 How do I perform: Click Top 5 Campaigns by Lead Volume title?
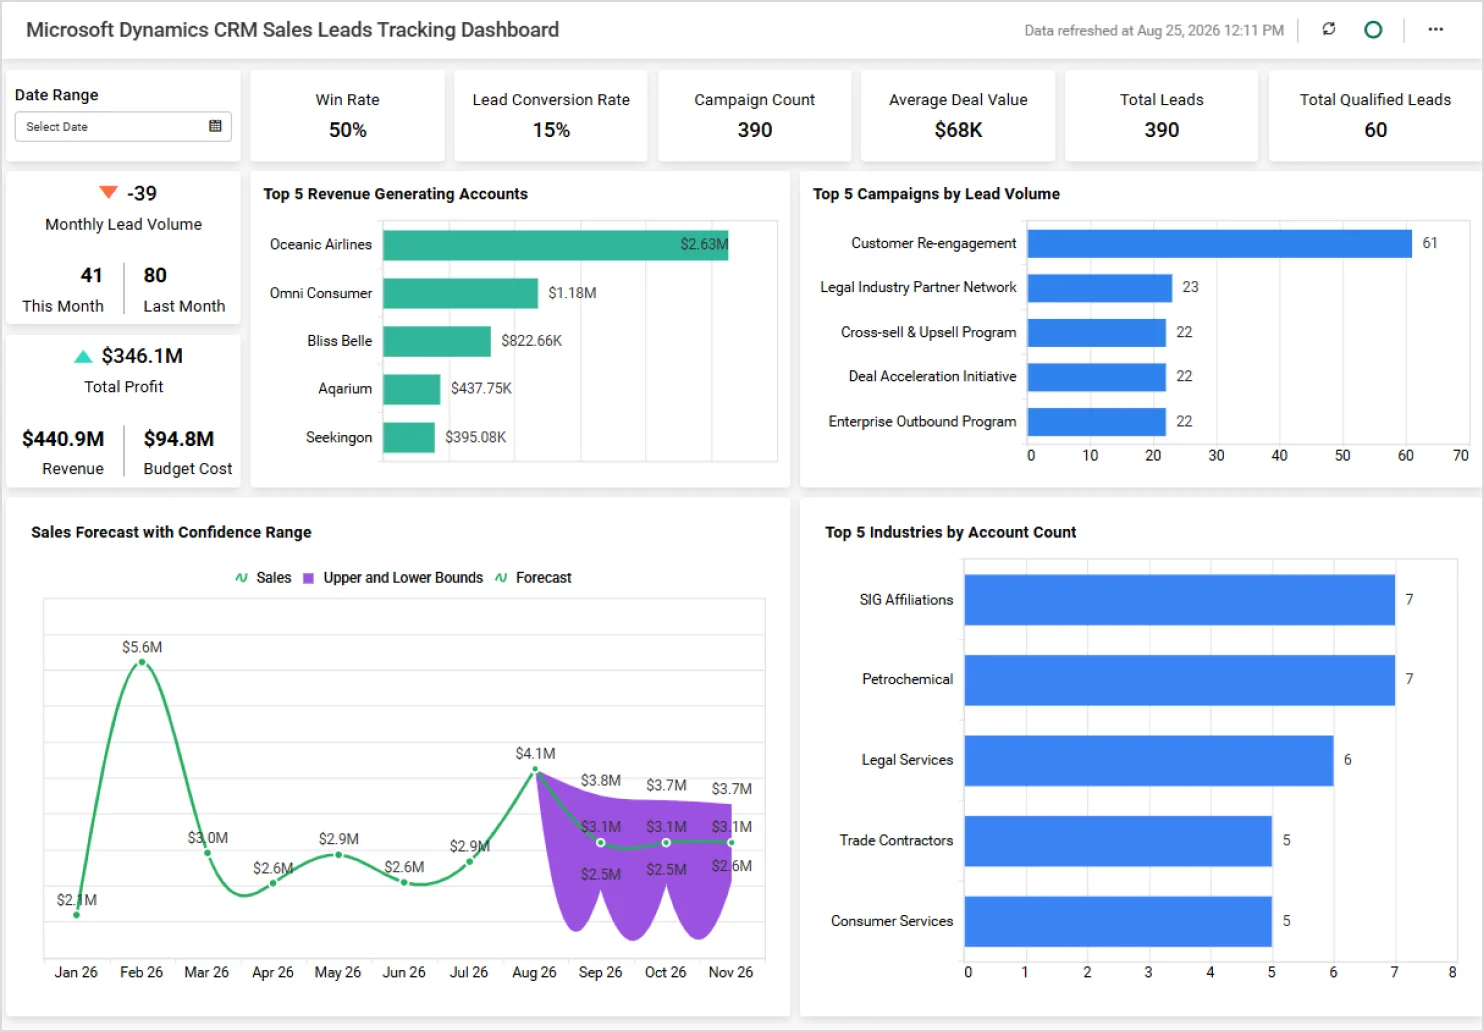pyautogui.click(x=936, y=194)
